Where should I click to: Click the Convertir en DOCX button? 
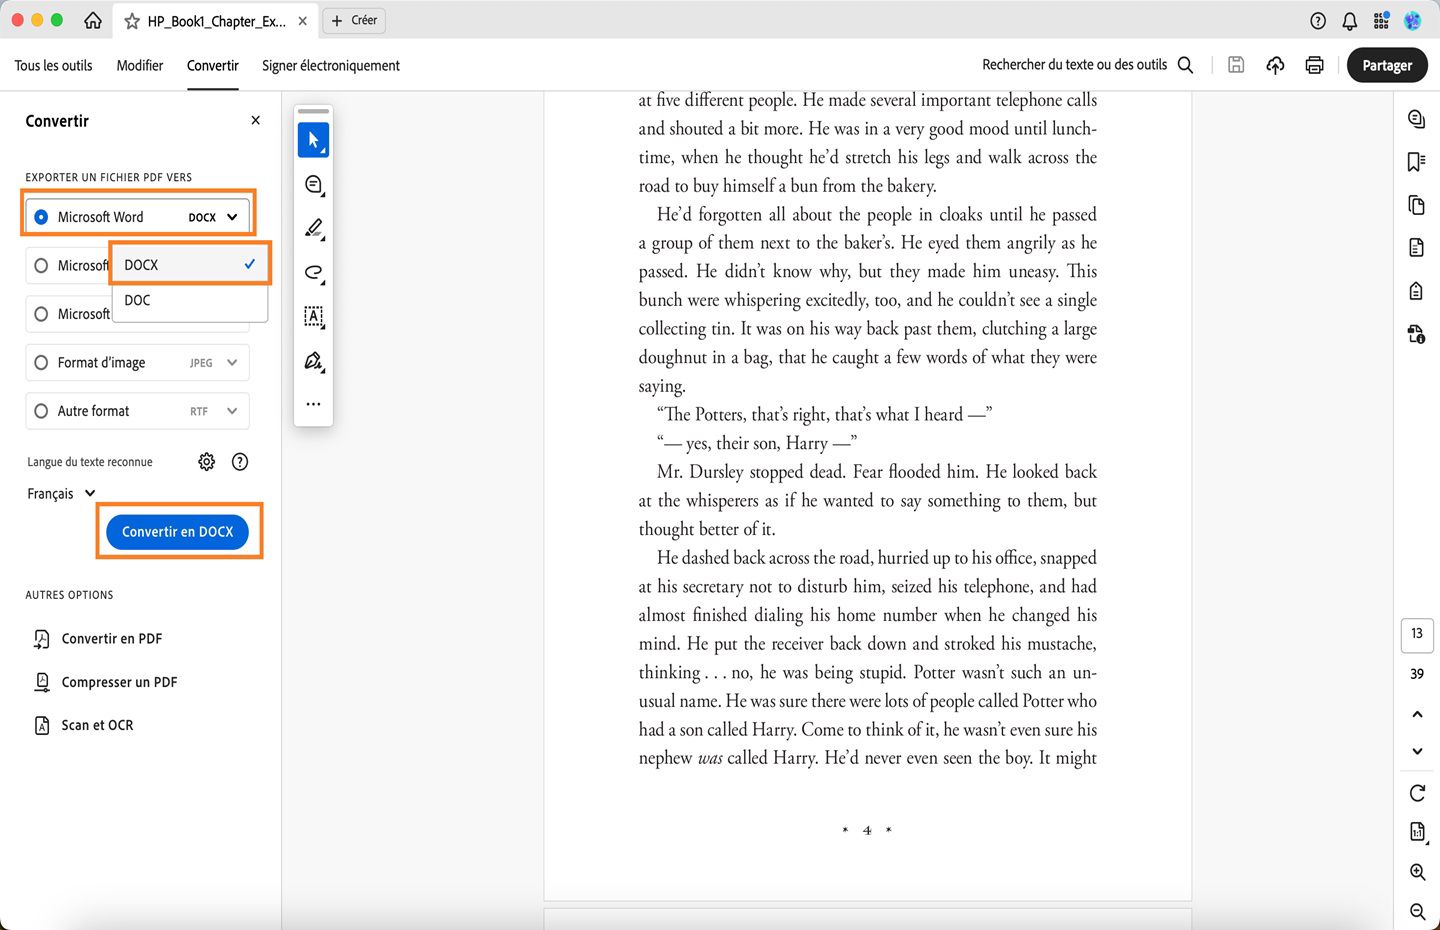[x=177, y=531]
